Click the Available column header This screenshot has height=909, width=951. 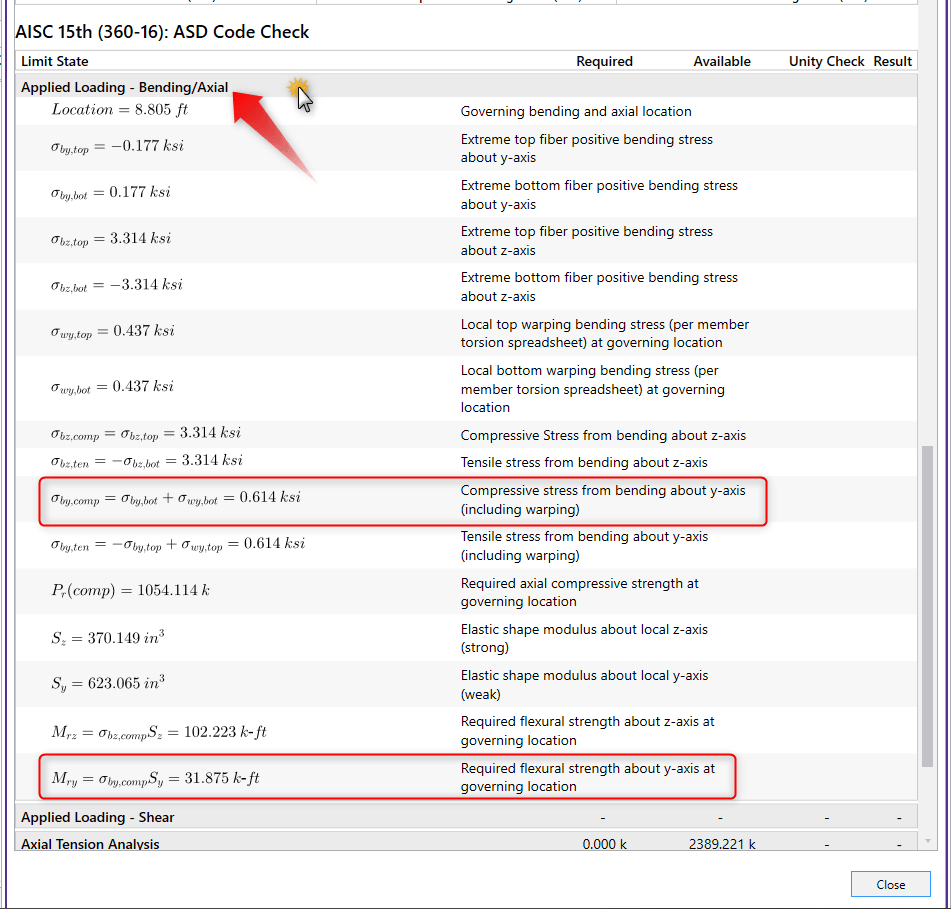721,61
